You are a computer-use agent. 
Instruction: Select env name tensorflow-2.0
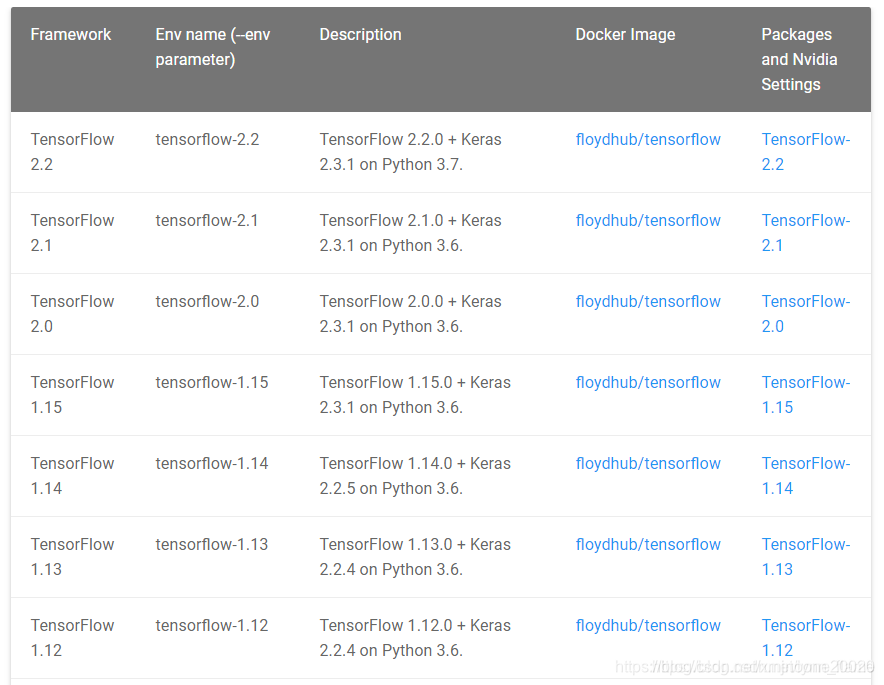pos(207,302)
